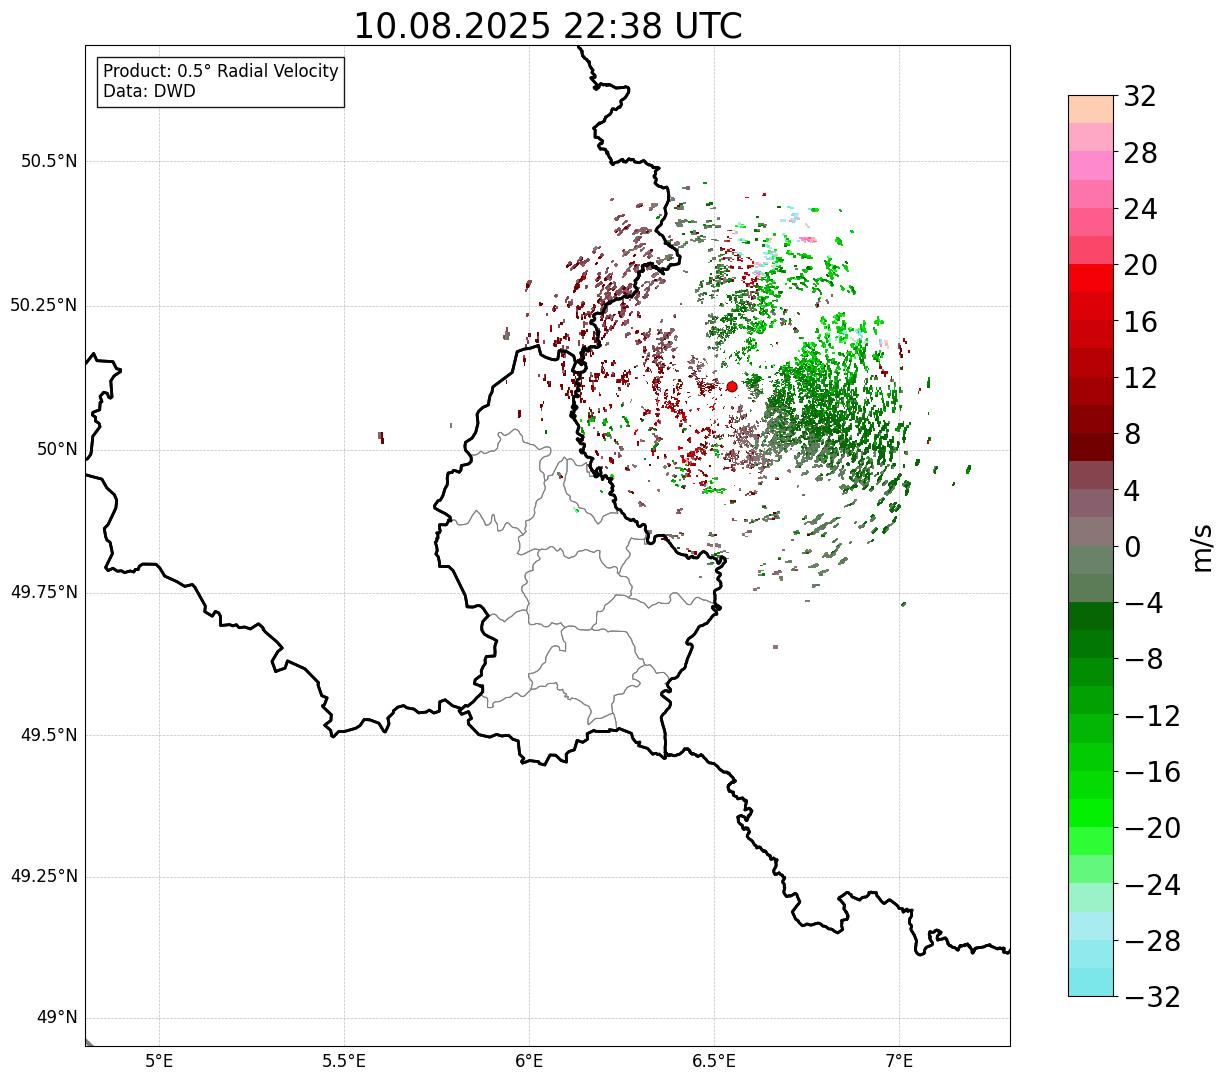The image size is (1225, 1081).
Task: Click the colorbar tick label 4
Action: [1132, 491]
